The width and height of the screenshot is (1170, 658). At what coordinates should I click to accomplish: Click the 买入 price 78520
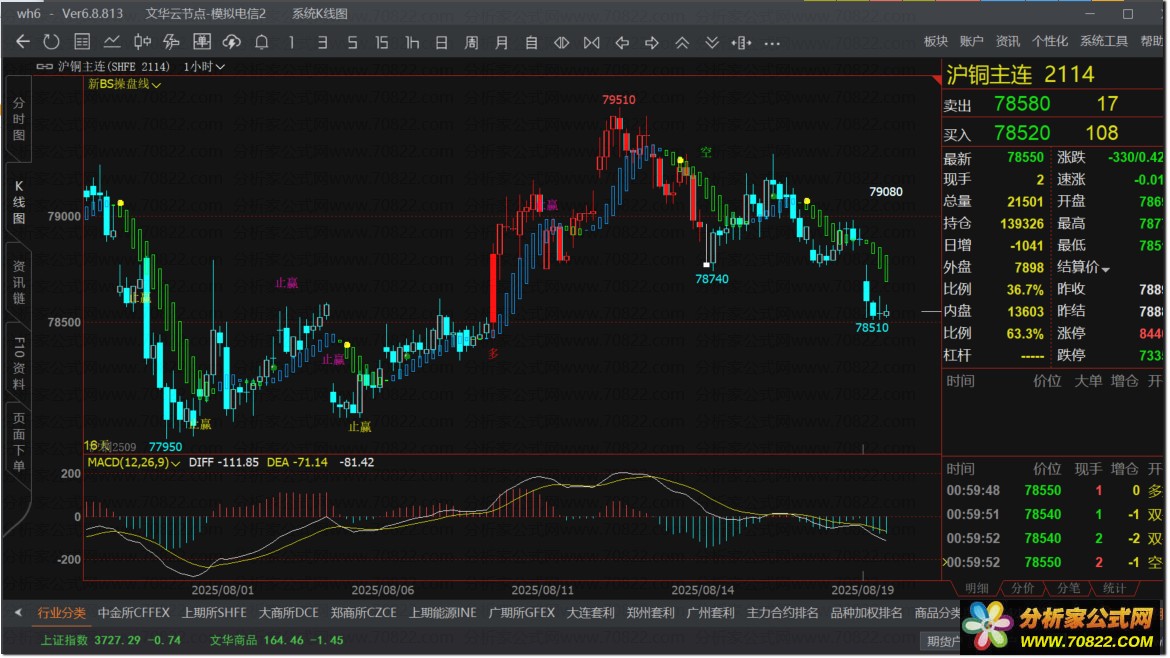pos(1022,134)
